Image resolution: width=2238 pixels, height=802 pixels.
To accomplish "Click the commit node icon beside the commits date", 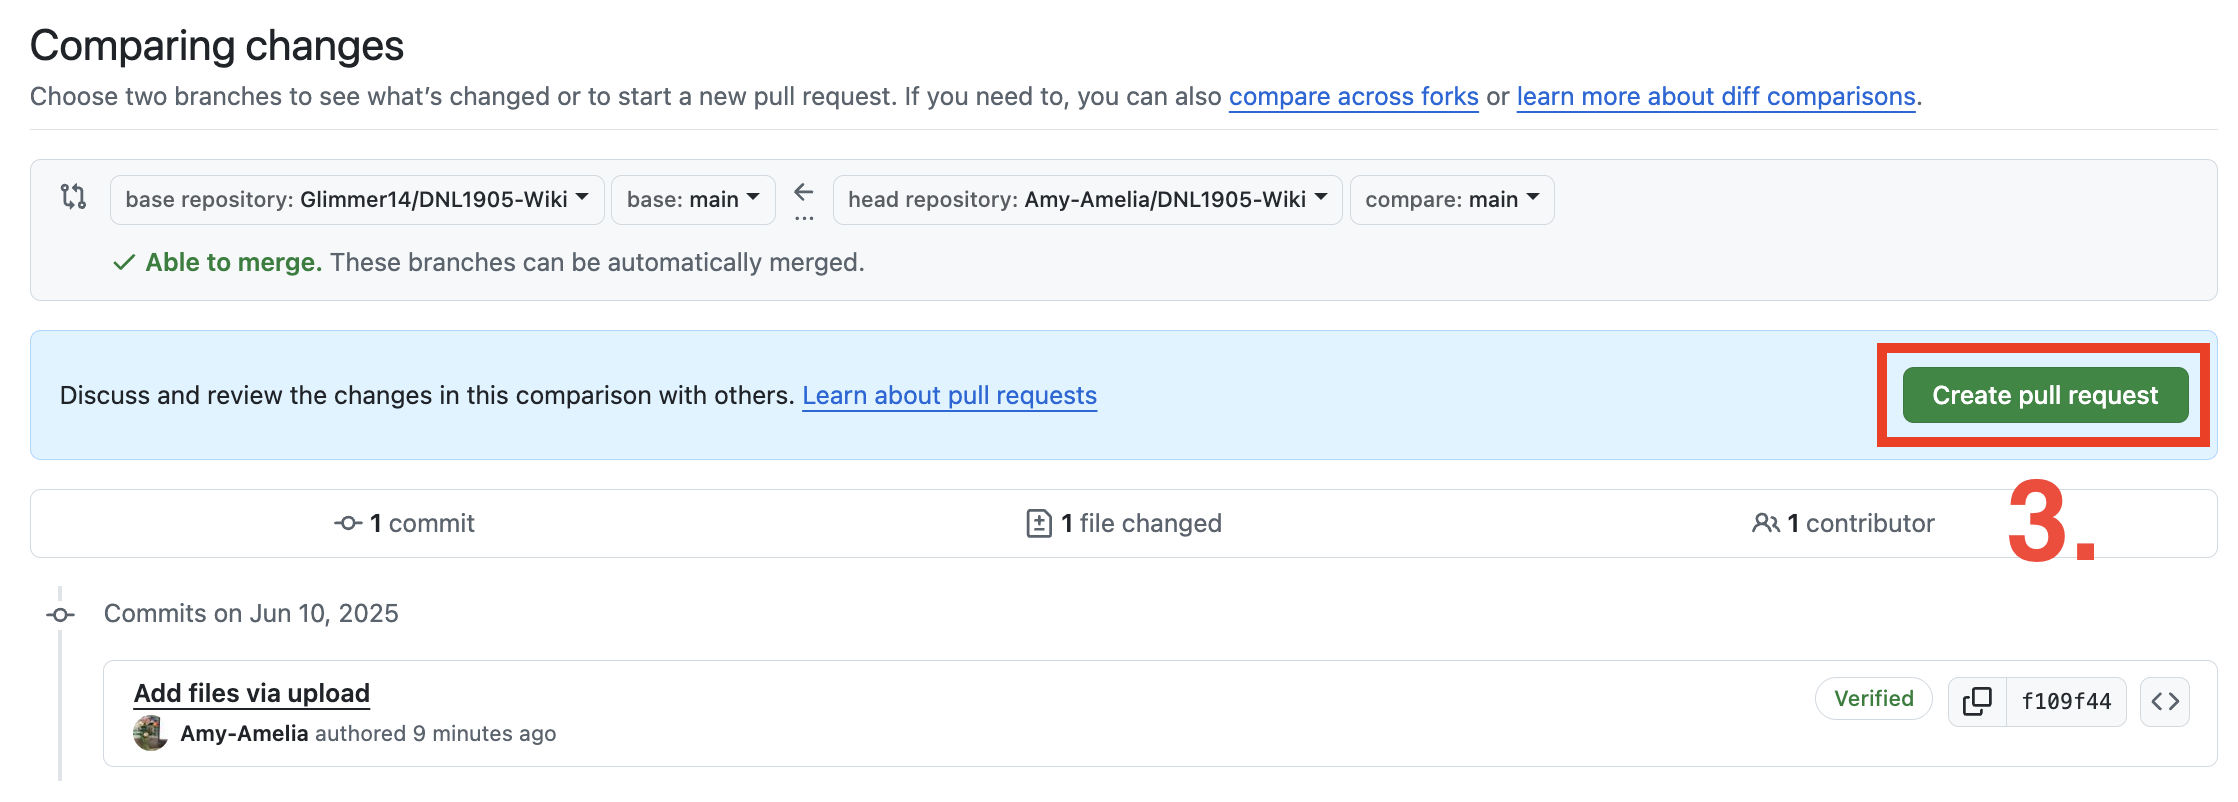I will pos(61,615).
